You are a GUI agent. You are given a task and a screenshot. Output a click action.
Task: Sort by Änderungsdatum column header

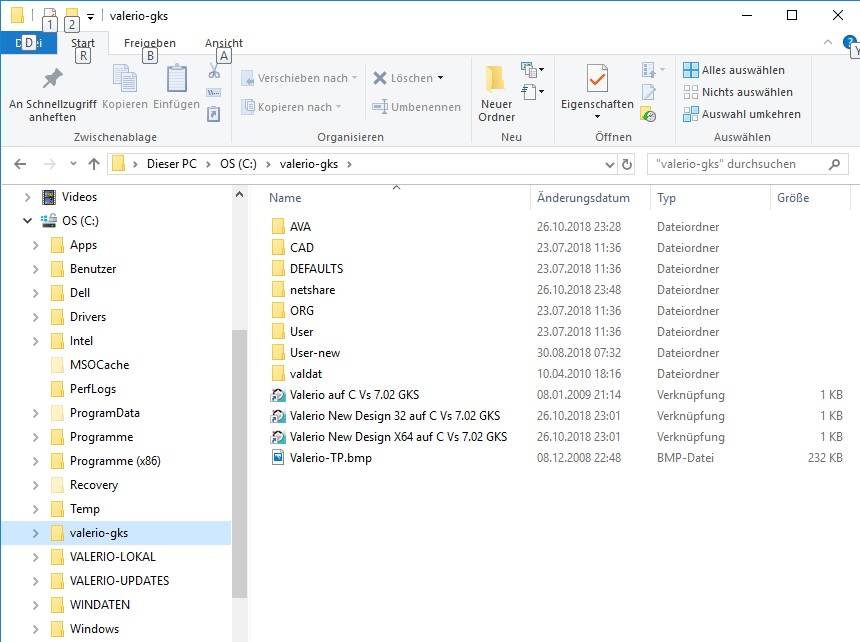(x=583, y=198)
